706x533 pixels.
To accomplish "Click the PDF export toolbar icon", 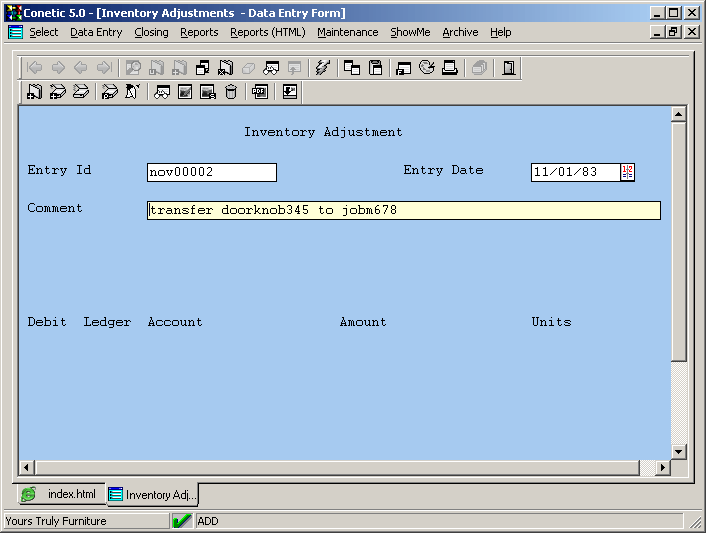I will [x=259, y=92].
